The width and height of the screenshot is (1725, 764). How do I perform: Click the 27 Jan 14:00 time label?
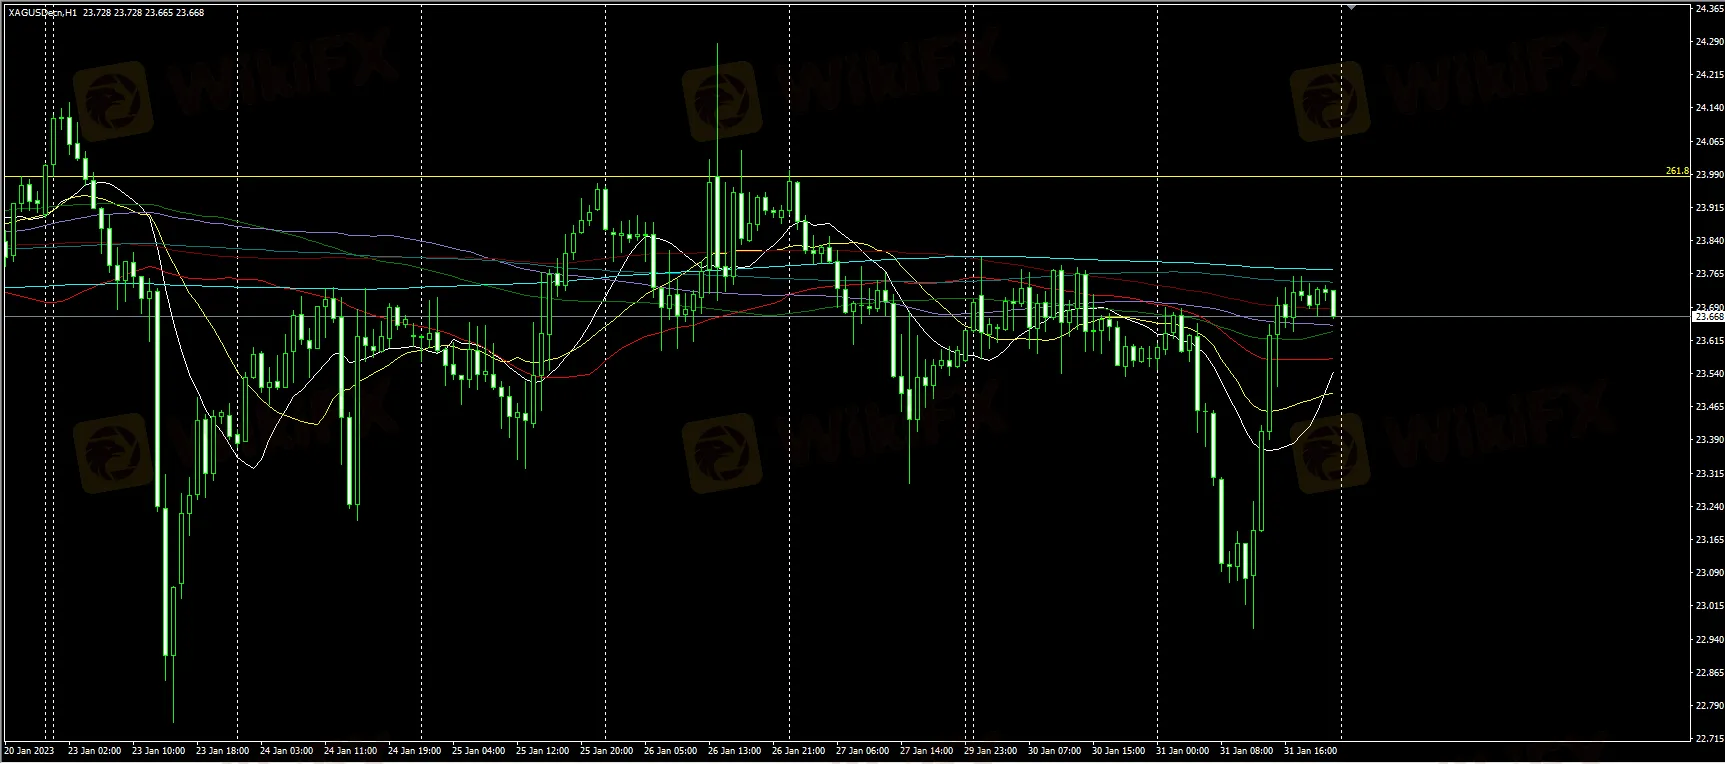click(925, 750)
